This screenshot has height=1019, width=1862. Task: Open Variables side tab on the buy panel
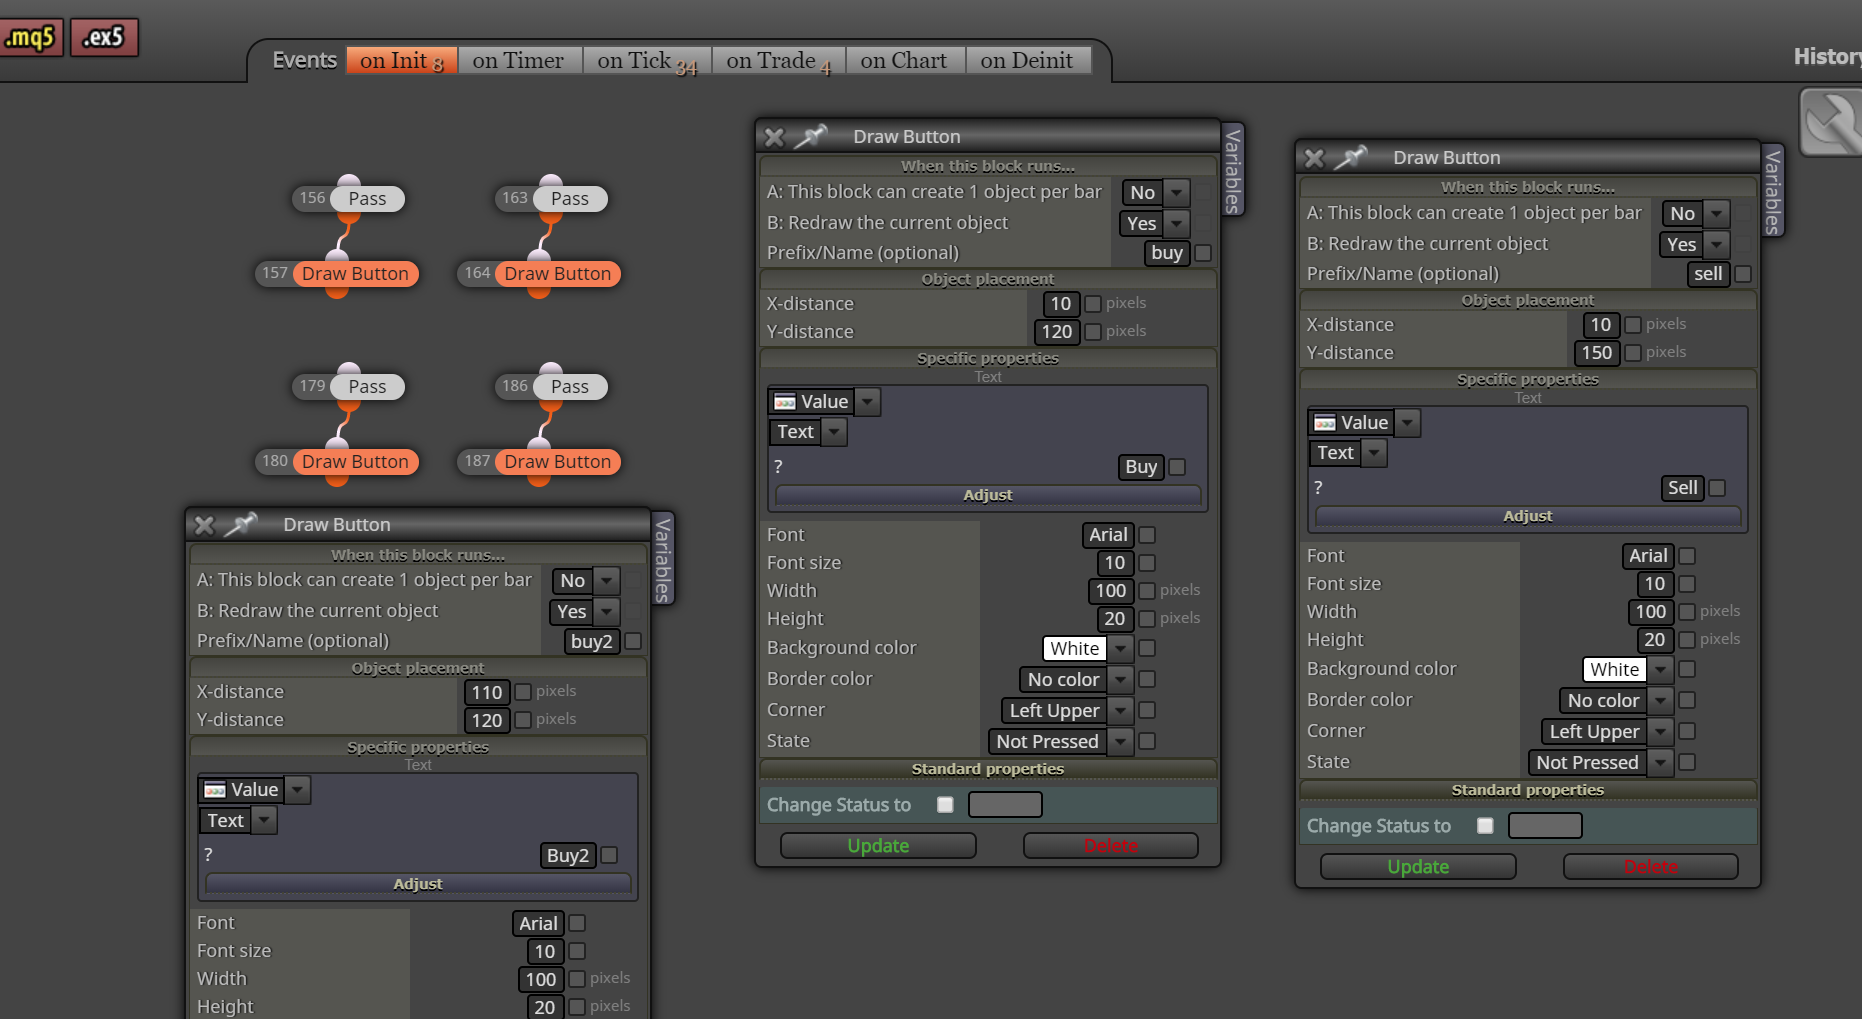point(1233,170)
